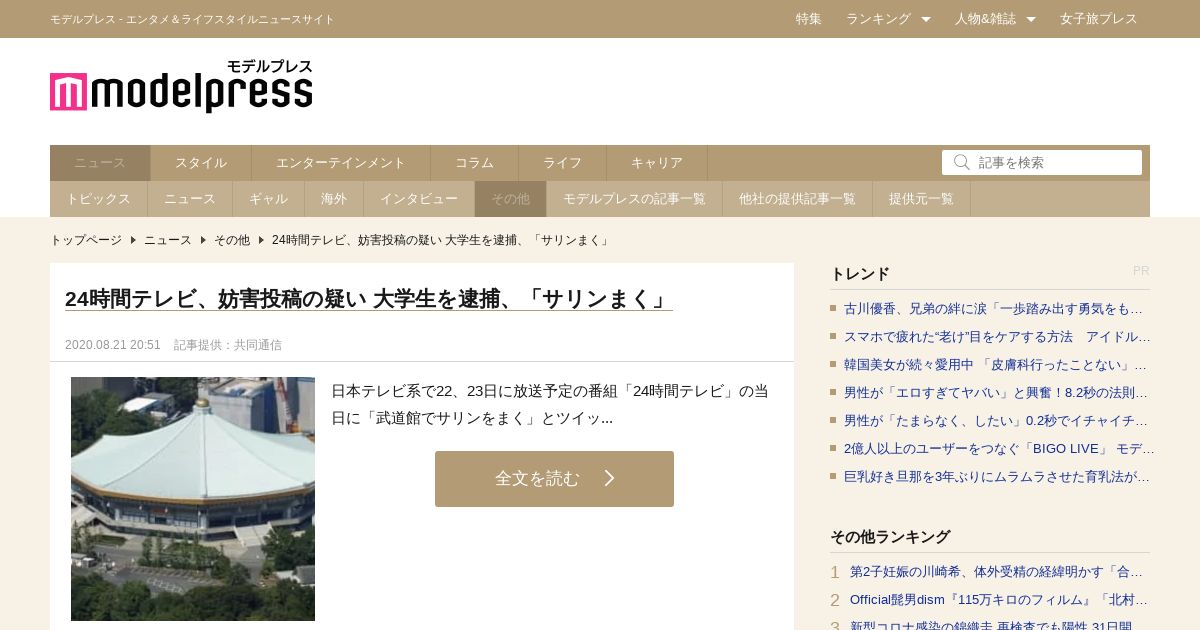Select the ニュース main navigation tab
This screenshot has width=1200, height=630.
(x=100, y=163)
